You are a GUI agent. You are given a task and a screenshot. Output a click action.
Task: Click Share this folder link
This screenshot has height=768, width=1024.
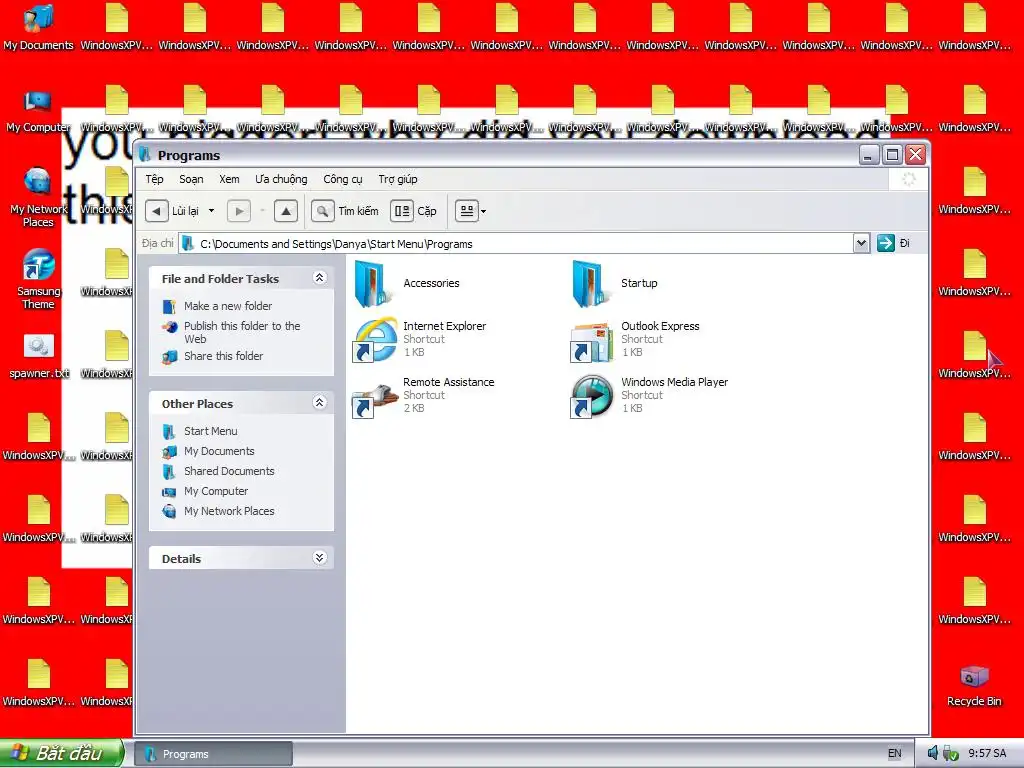(x=223, y=356)
